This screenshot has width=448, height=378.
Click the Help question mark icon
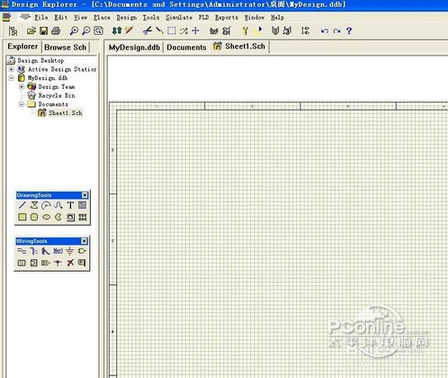349,31
